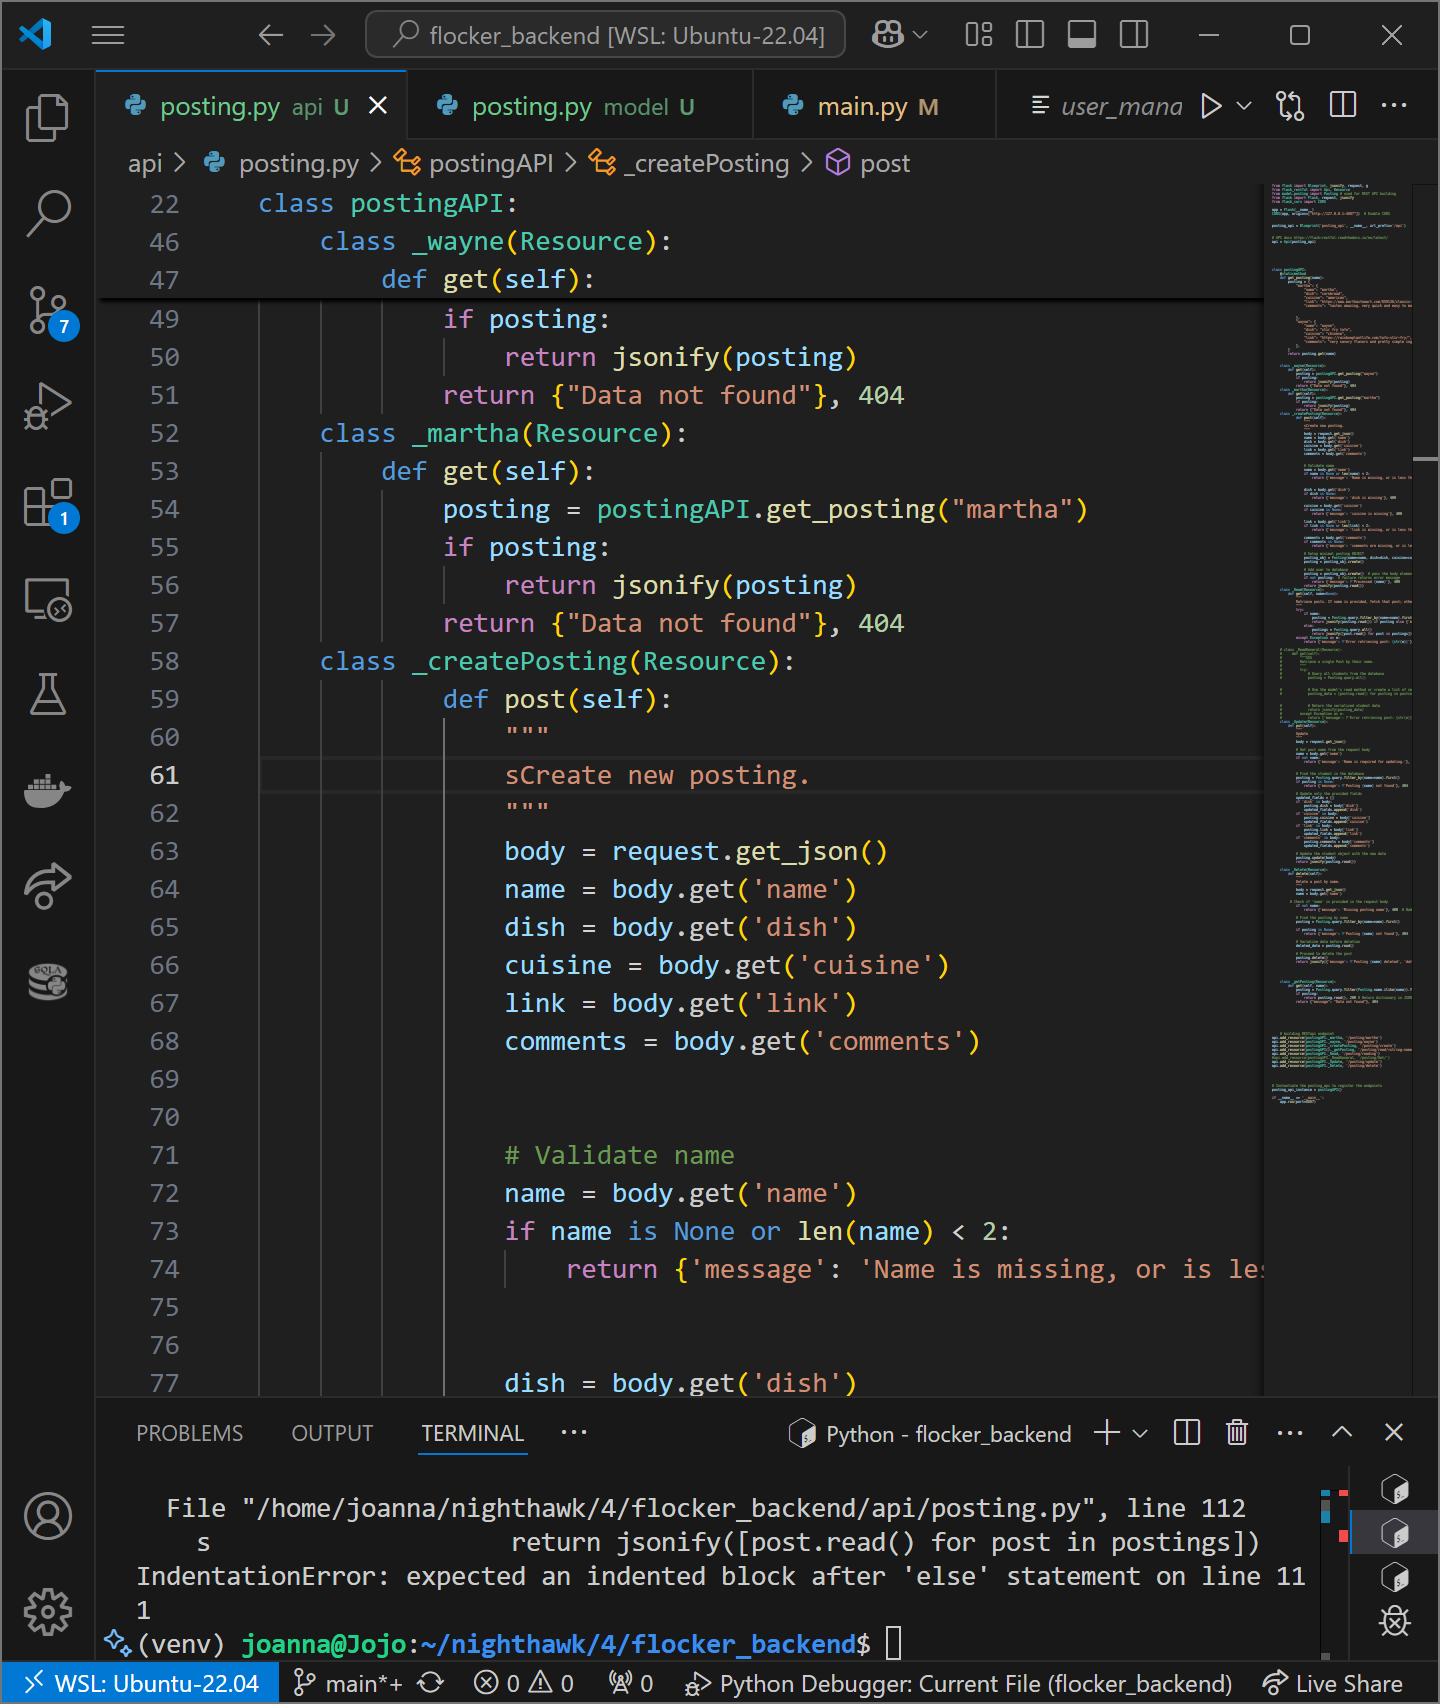Open errors and warnings status item
The height and width of the screenshot is (1704, 1440).
[524, 1684]
